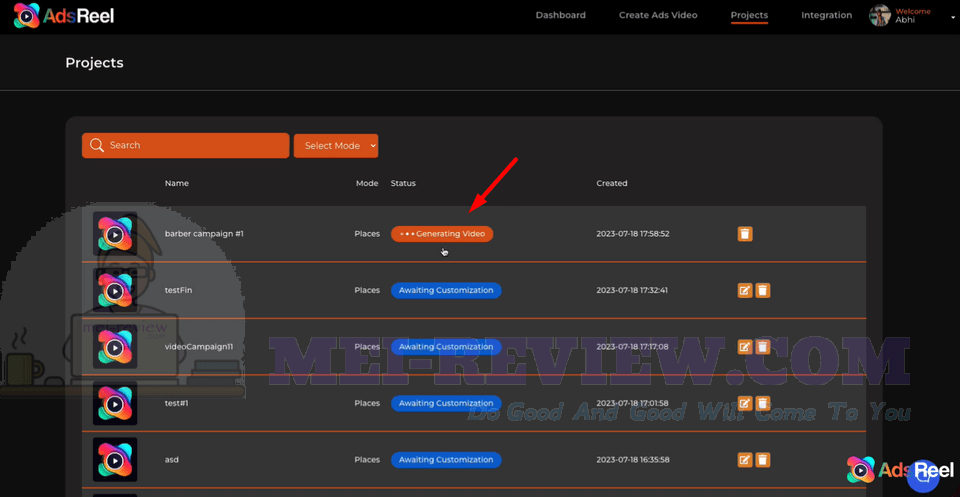This screenshot has width=960, height=497.
Task: Click the Created column header
Action: coord(612,183)
